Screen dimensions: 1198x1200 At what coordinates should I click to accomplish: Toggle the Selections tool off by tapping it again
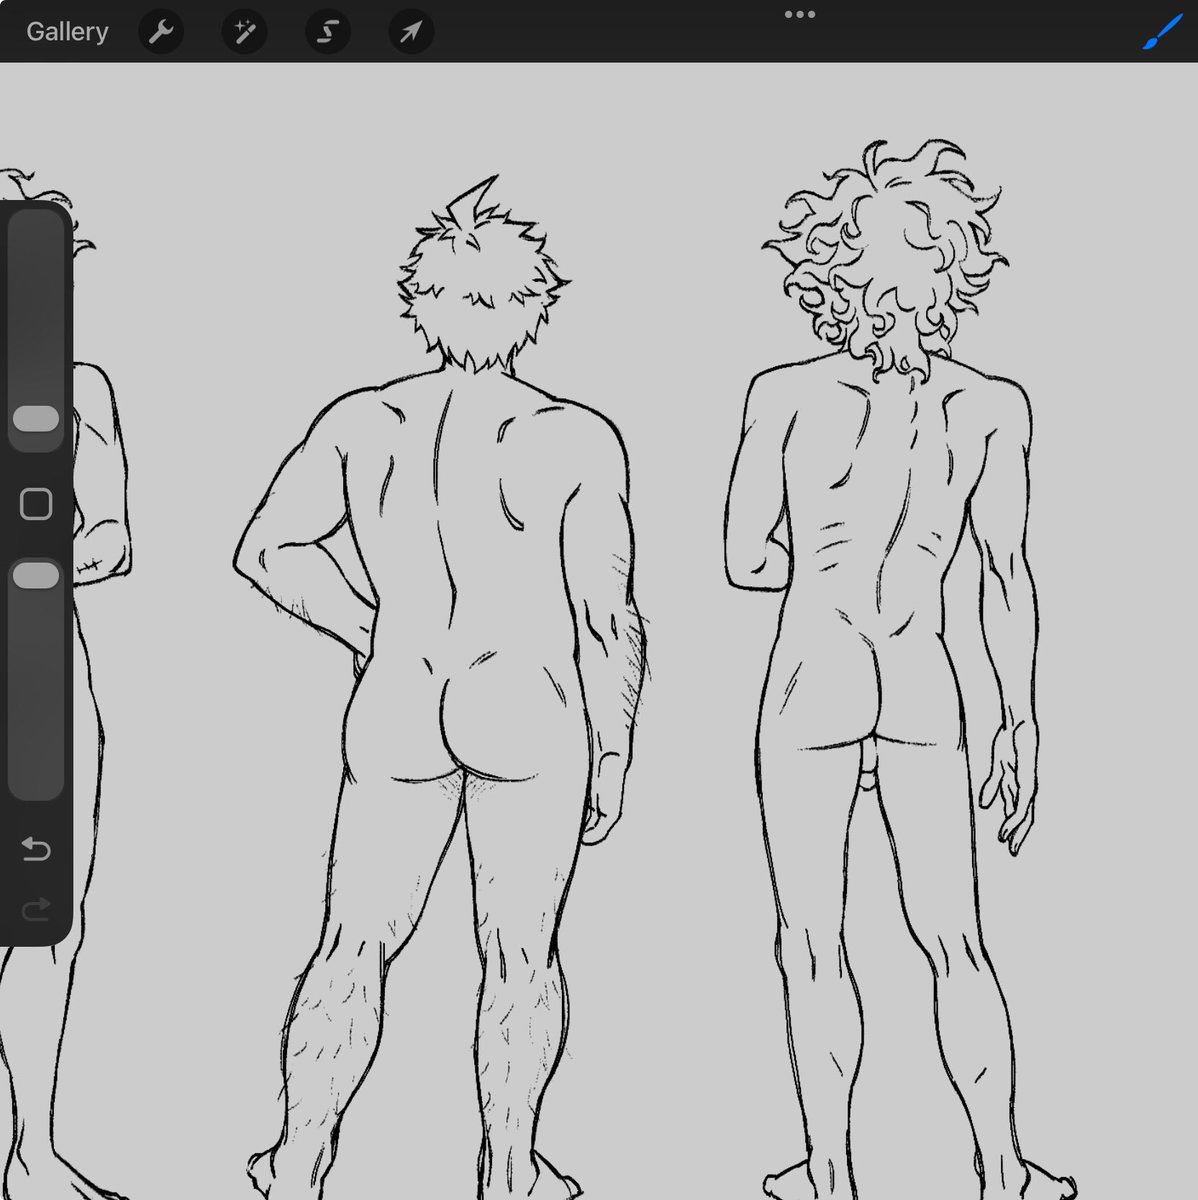tap(326, 31)
